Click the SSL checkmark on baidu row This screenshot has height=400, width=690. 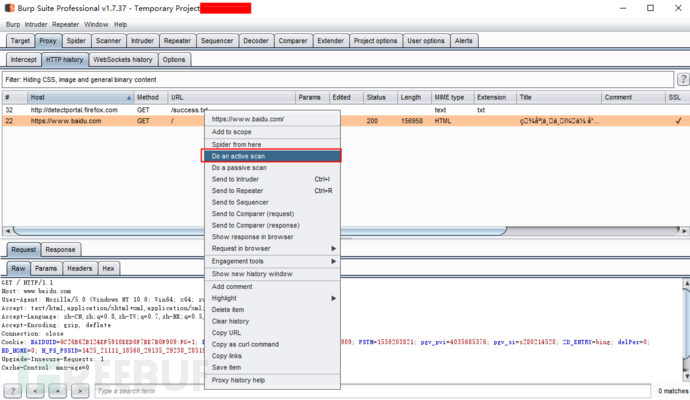(x=677, y=120)
